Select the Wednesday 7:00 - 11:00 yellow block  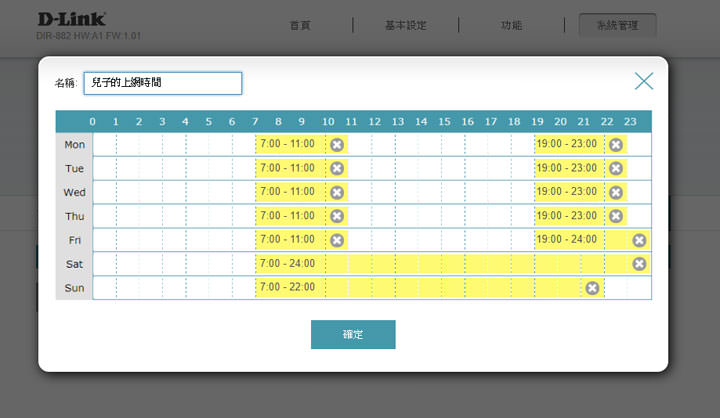click(x=290, y=192)
